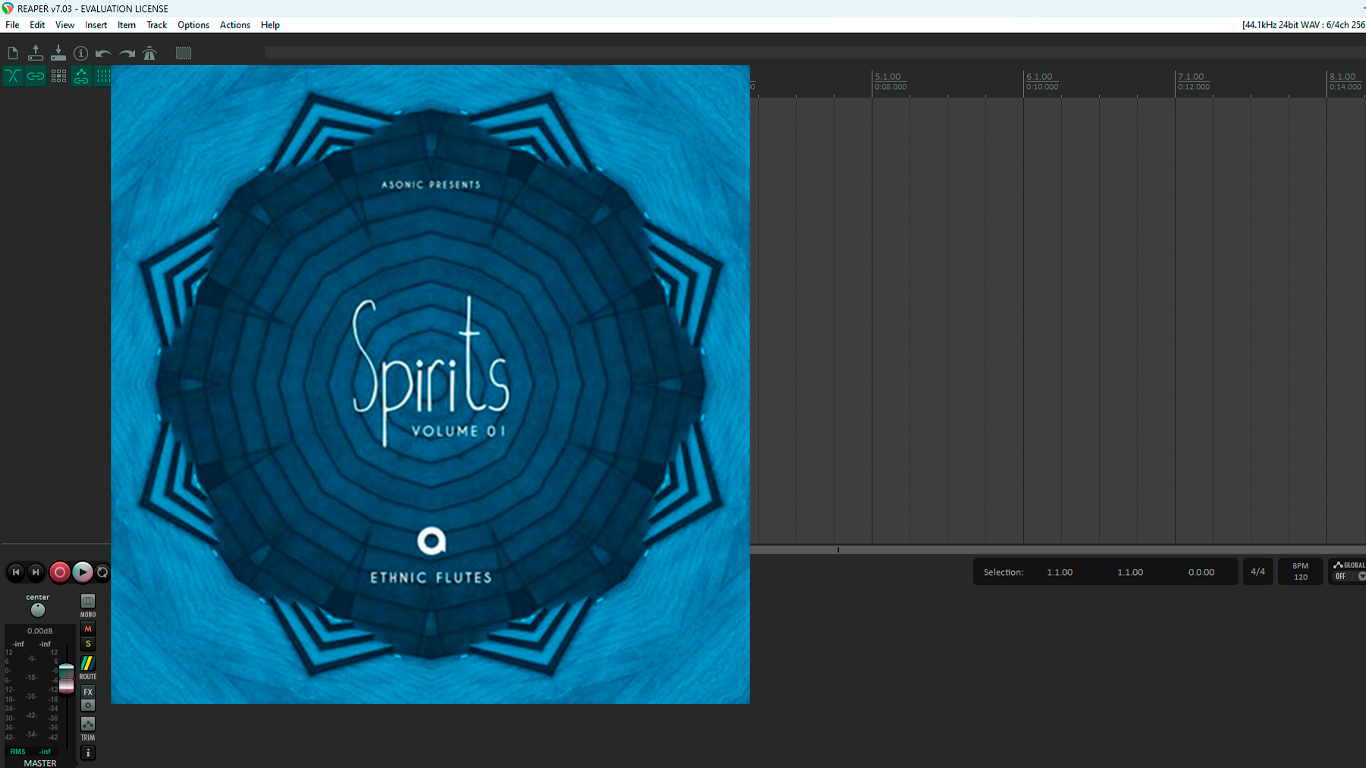Open the Insert menu

pos(96,25)
